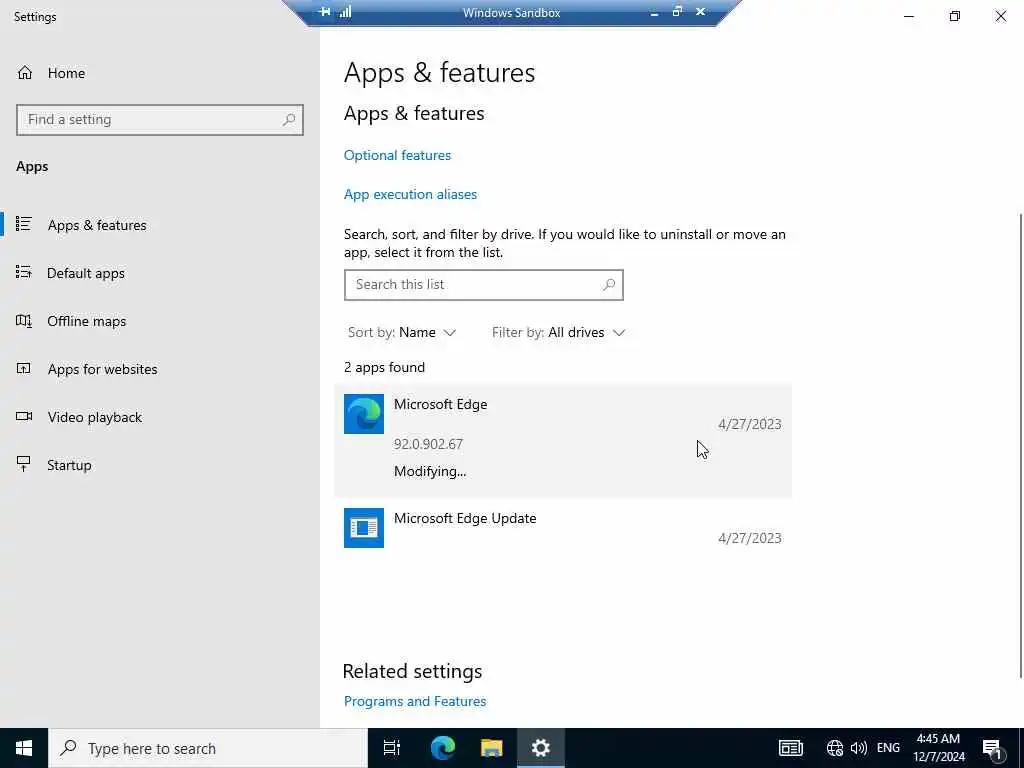Open Programs and Features link
Screen dimensions: 1024x768
tap(415, 701)
